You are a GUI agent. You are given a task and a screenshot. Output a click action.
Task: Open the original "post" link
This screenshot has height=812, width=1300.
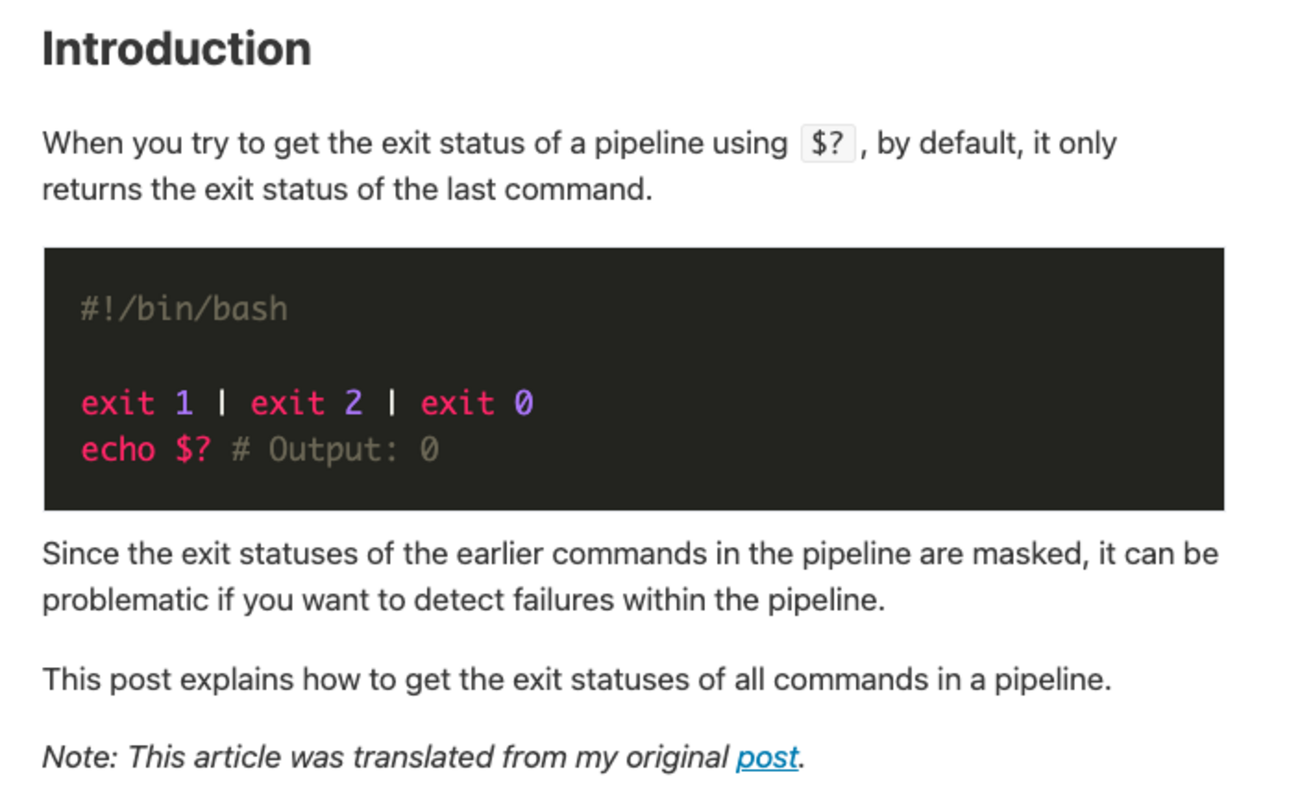(x=767, y=758)
